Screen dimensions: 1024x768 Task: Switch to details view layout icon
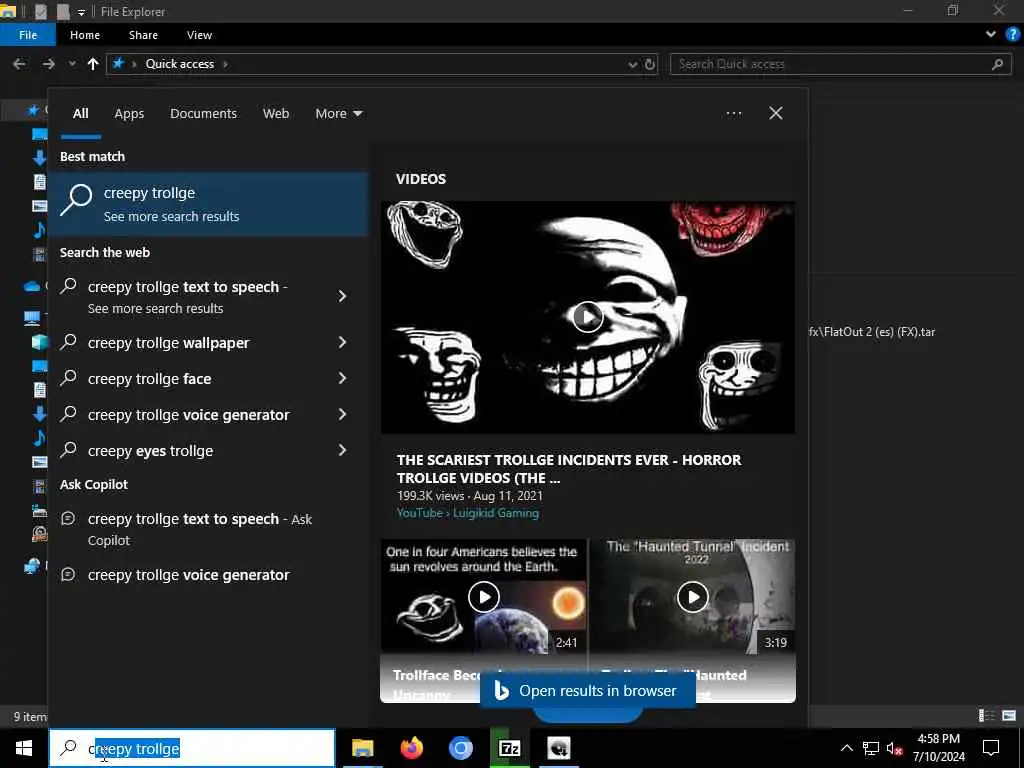(x=987, y=716)
